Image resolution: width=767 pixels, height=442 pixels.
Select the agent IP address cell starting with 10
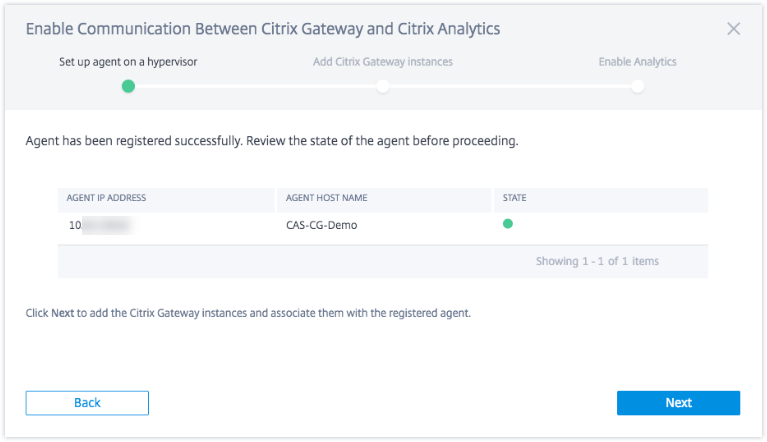(98, 225)
